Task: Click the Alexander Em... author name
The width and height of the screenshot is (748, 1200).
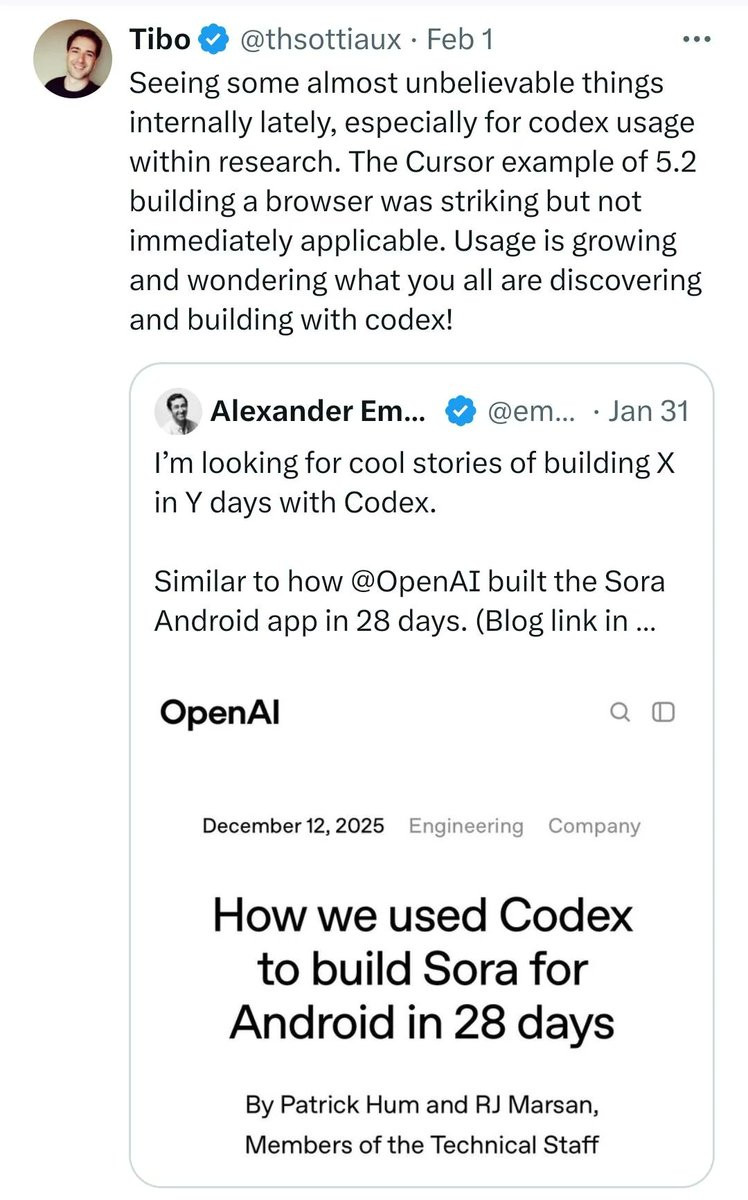Action: 318,411
